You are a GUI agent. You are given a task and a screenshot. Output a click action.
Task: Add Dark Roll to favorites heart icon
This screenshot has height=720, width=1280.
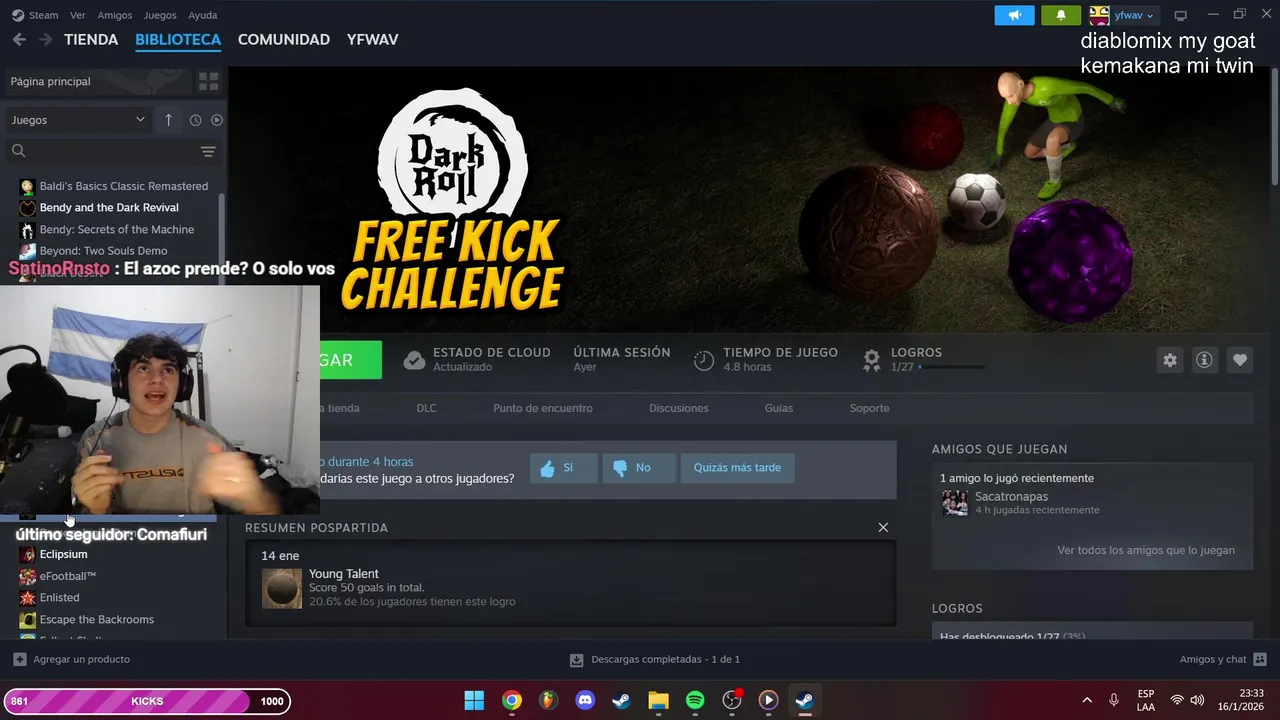[1240, 360]
